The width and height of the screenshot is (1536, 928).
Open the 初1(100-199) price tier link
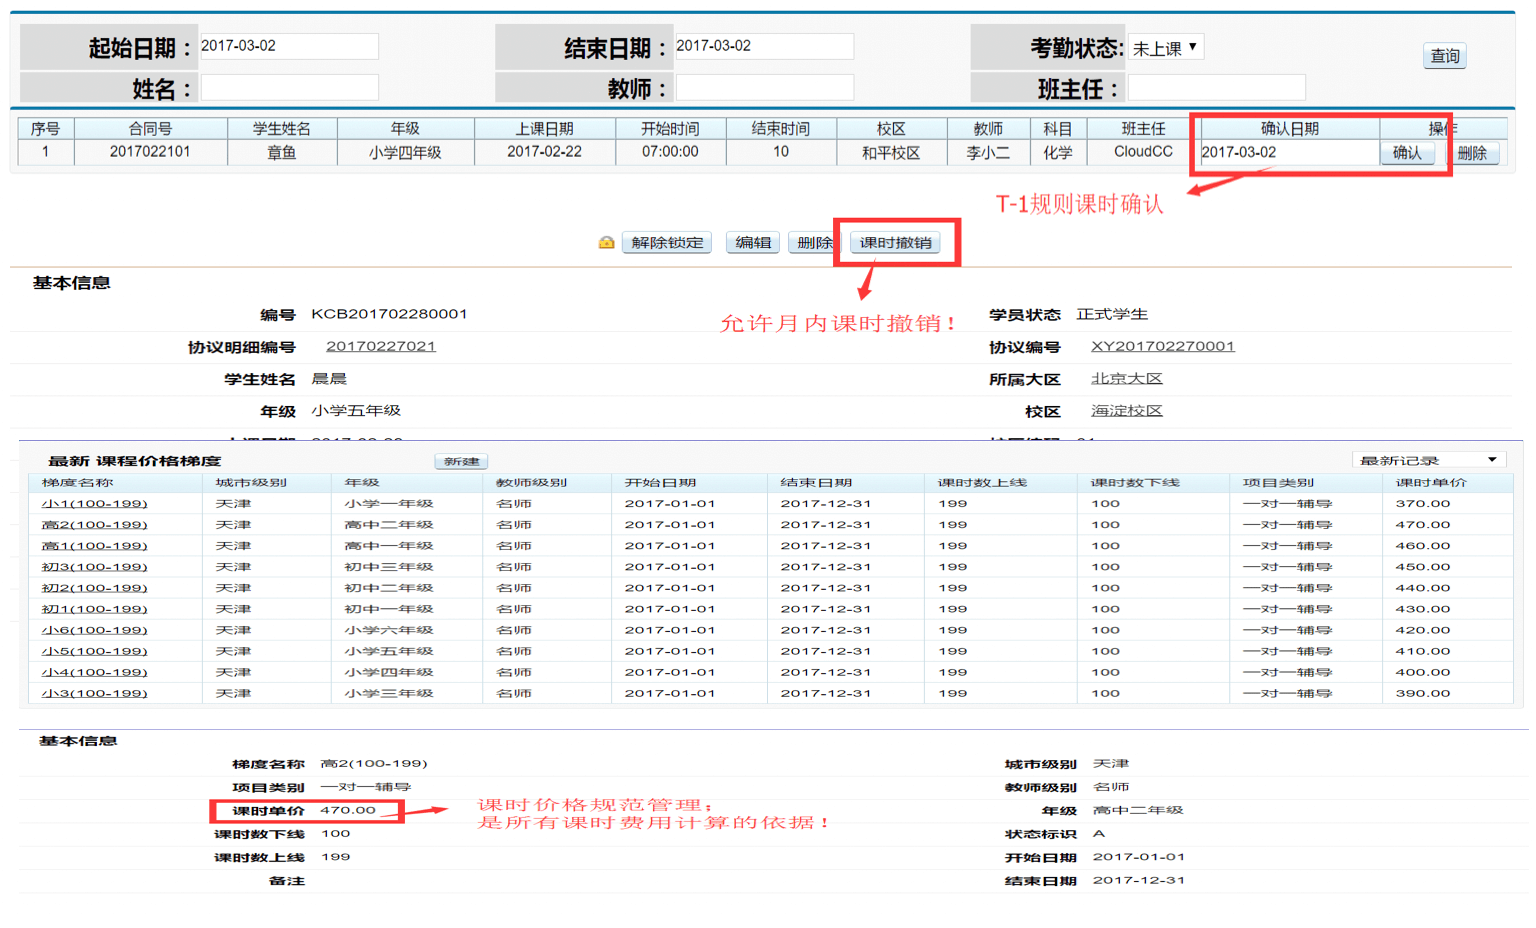click(x=94, y=609)
